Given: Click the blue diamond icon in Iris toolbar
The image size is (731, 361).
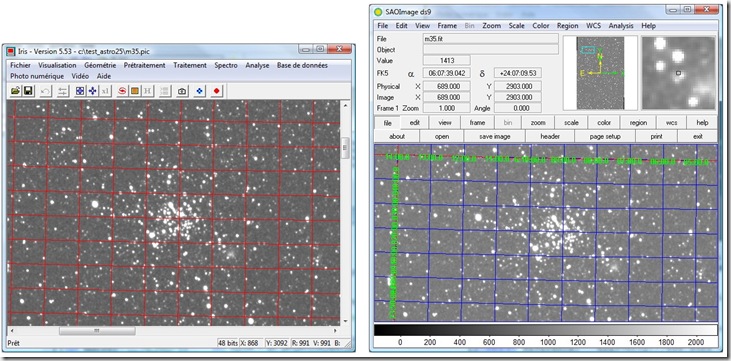Looking at the screenshot, I should pyautogui.click(x=200, y=91).
